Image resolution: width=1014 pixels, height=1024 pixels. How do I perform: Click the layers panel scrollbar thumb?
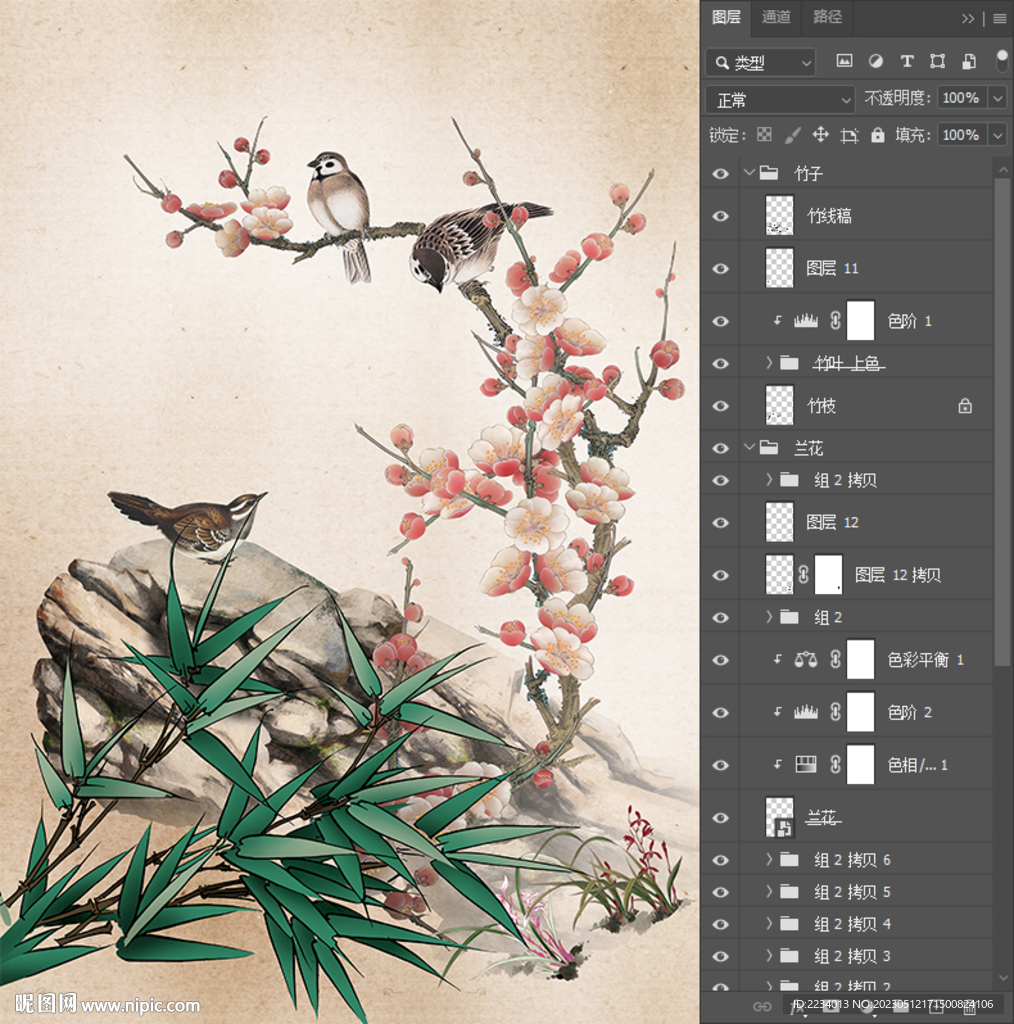pyautogui.click(x=1002, y=421)
